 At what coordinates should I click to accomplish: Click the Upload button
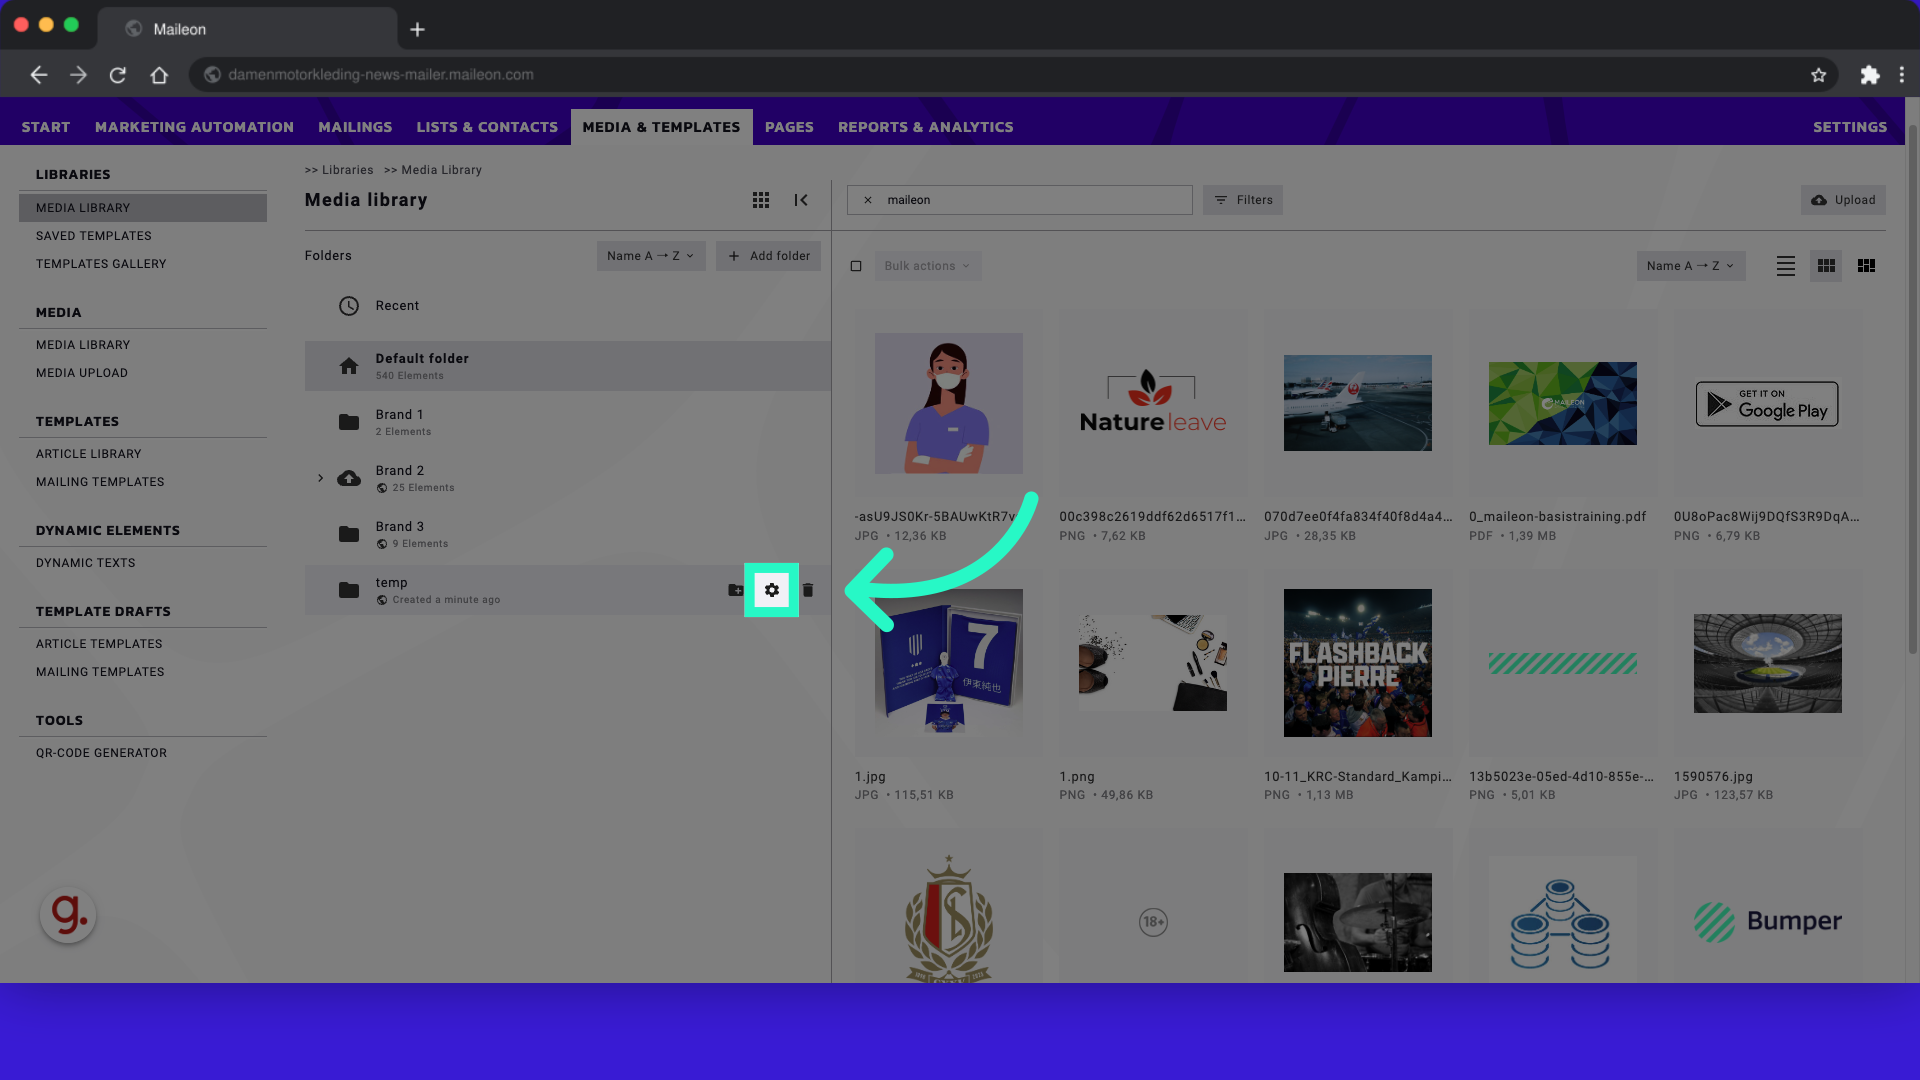click(x=1843, y=200)
